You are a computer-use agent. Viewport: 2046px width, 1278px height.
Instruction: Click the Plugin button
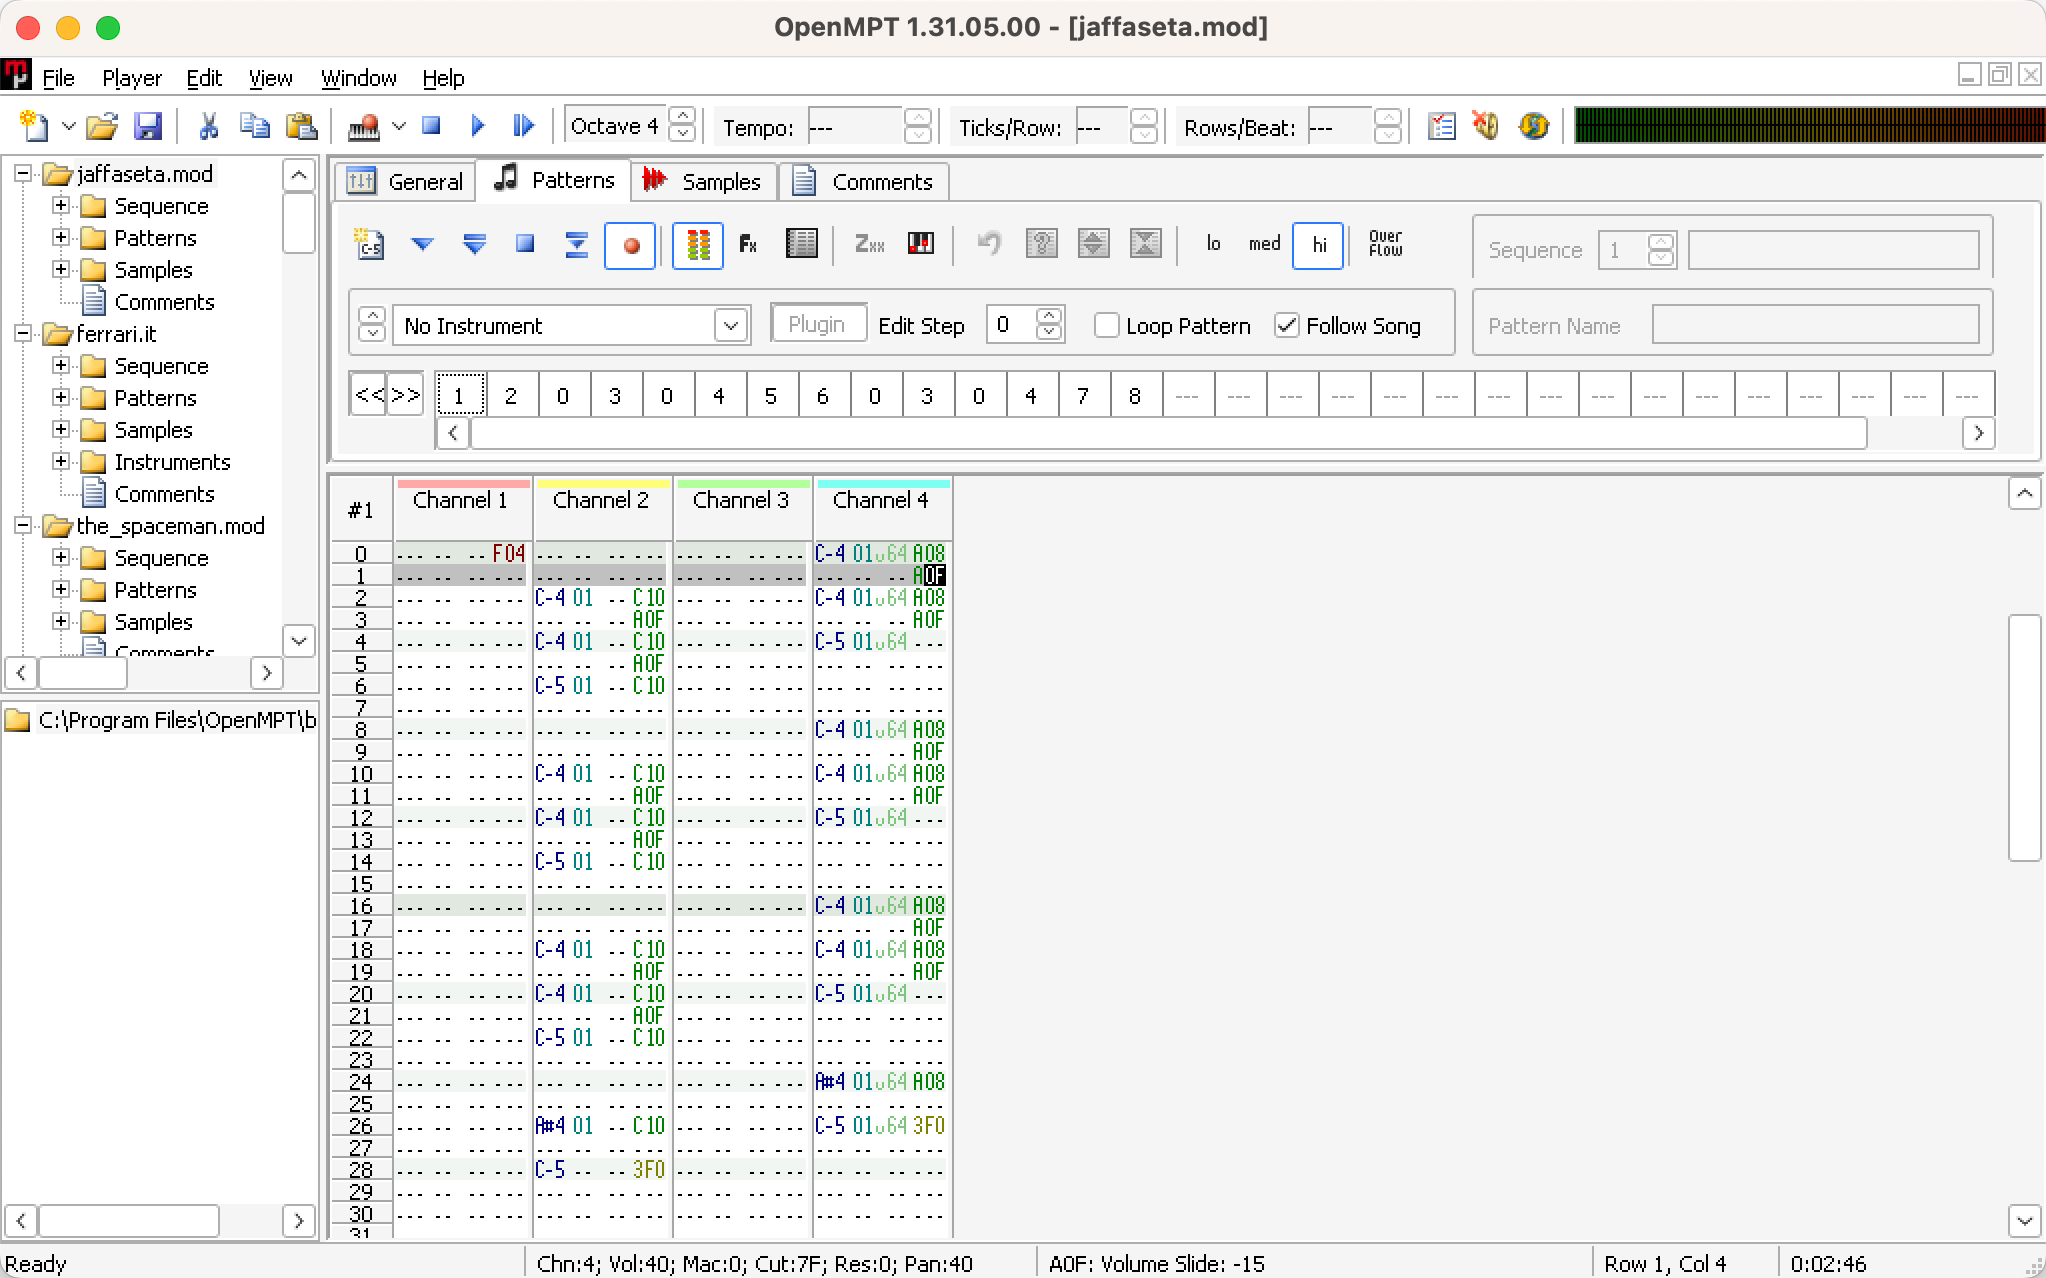click(x=817, y=325)
